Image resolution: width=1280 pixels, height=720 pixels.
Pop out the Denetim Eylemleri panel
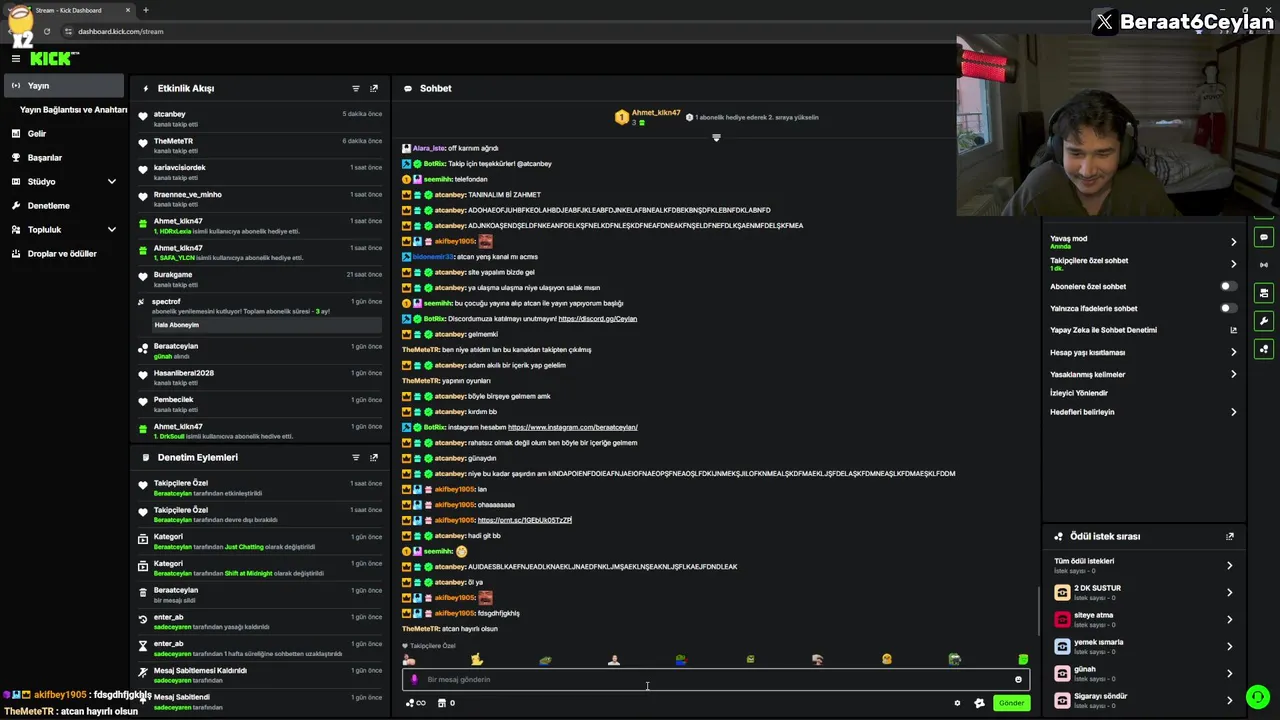click(374, 458)
